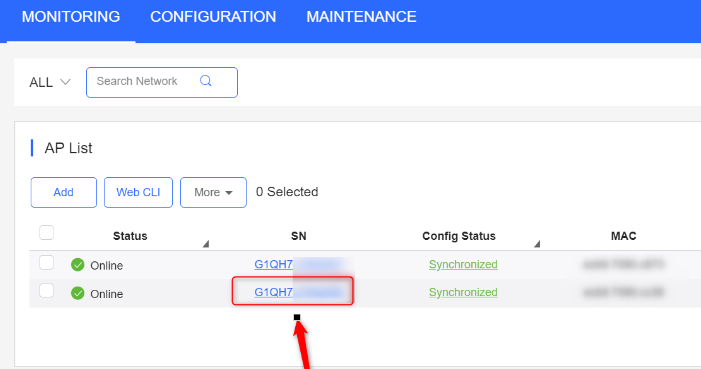Open the Web CLI button
Viewport: 701px width, 369px height.
coord(138,192)
